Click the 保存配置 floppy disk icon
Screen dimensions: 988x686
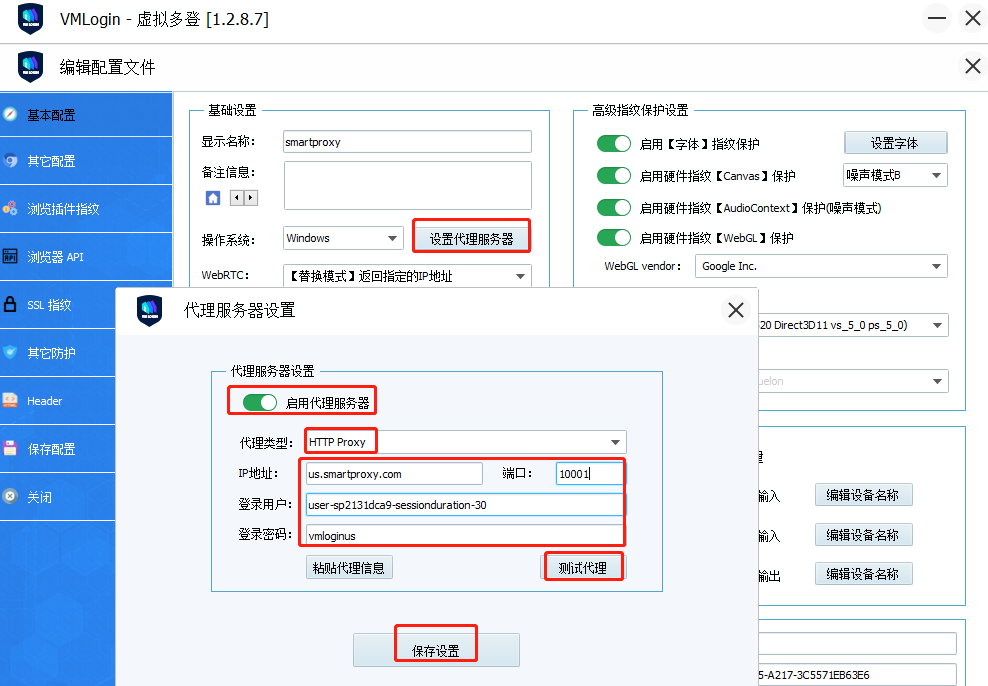tap(11, 449)
